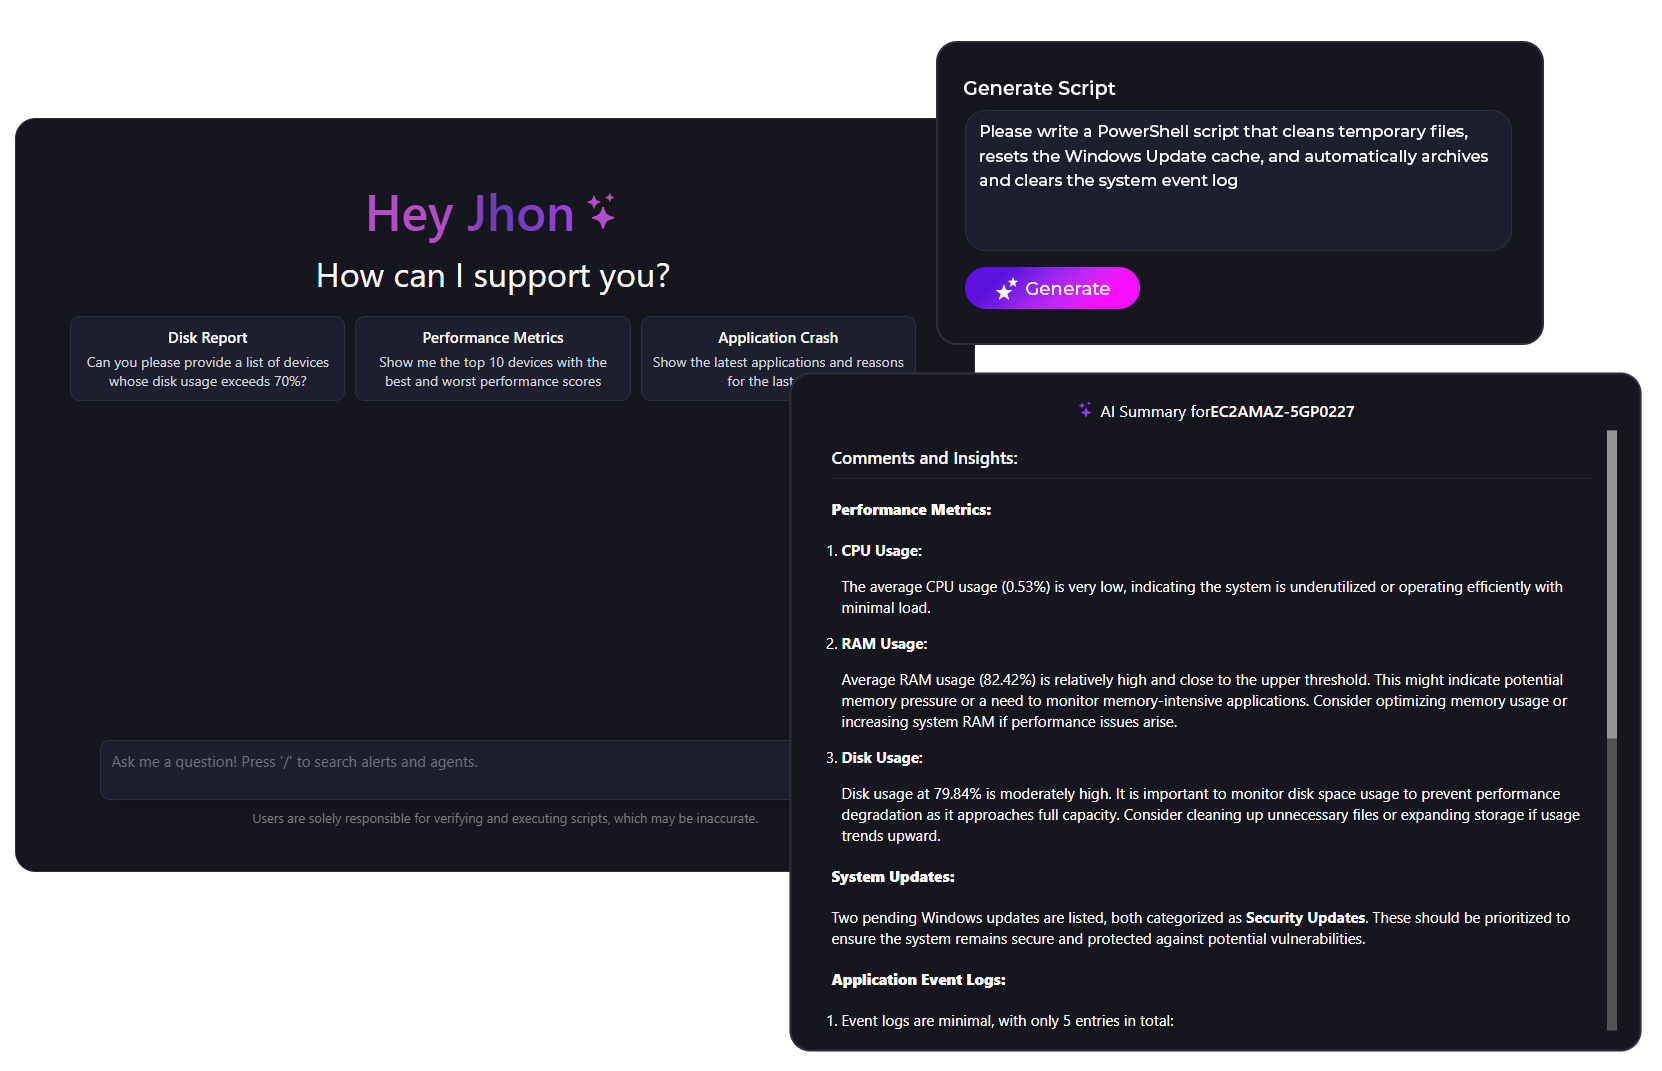Choose the Performance Metrics suggestion card

492,359
